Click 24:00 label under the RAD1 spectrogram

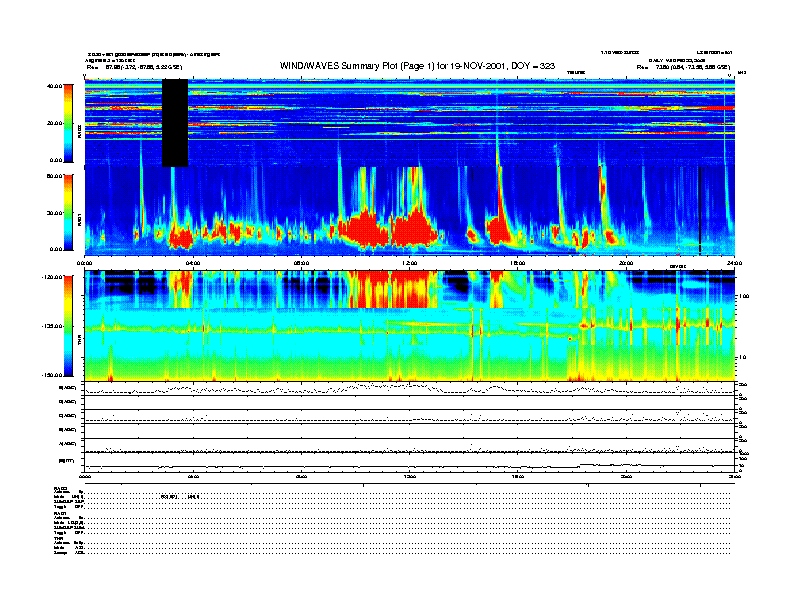click(x=734, y=263)
